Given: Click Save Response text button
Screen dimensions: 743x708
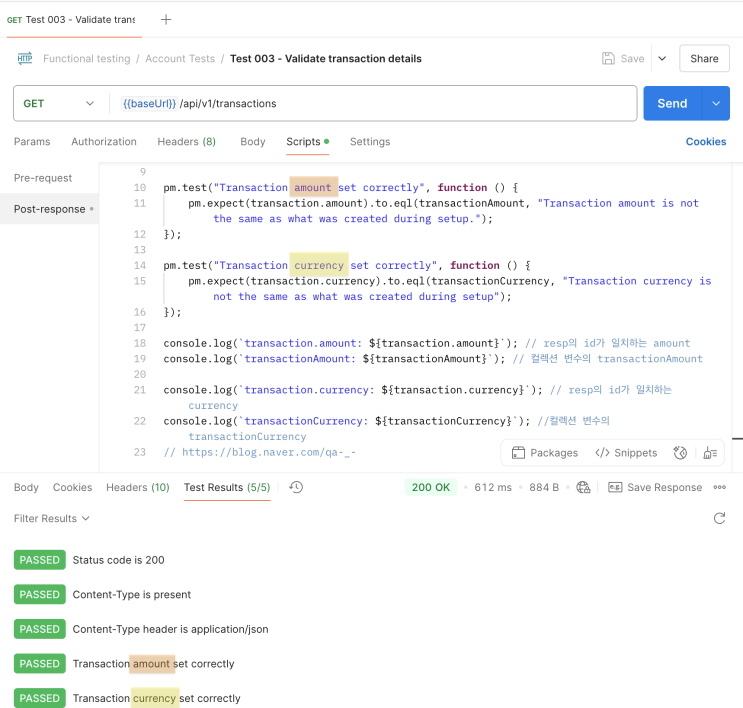Looking at the screenshot, I should (664, 487).
